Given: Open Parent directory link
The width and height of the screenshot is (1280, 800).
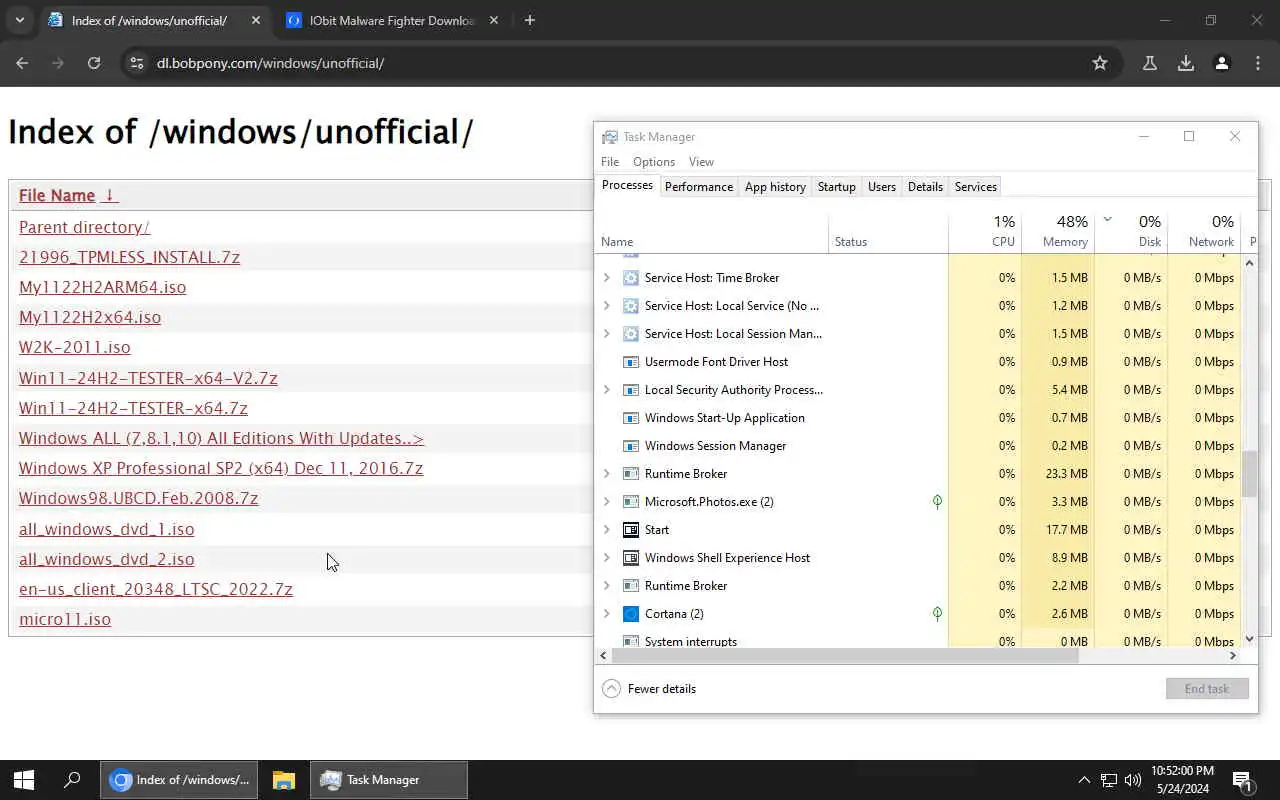Looking at the screenshot, I should pyautogui.click(x=84, y=227).
